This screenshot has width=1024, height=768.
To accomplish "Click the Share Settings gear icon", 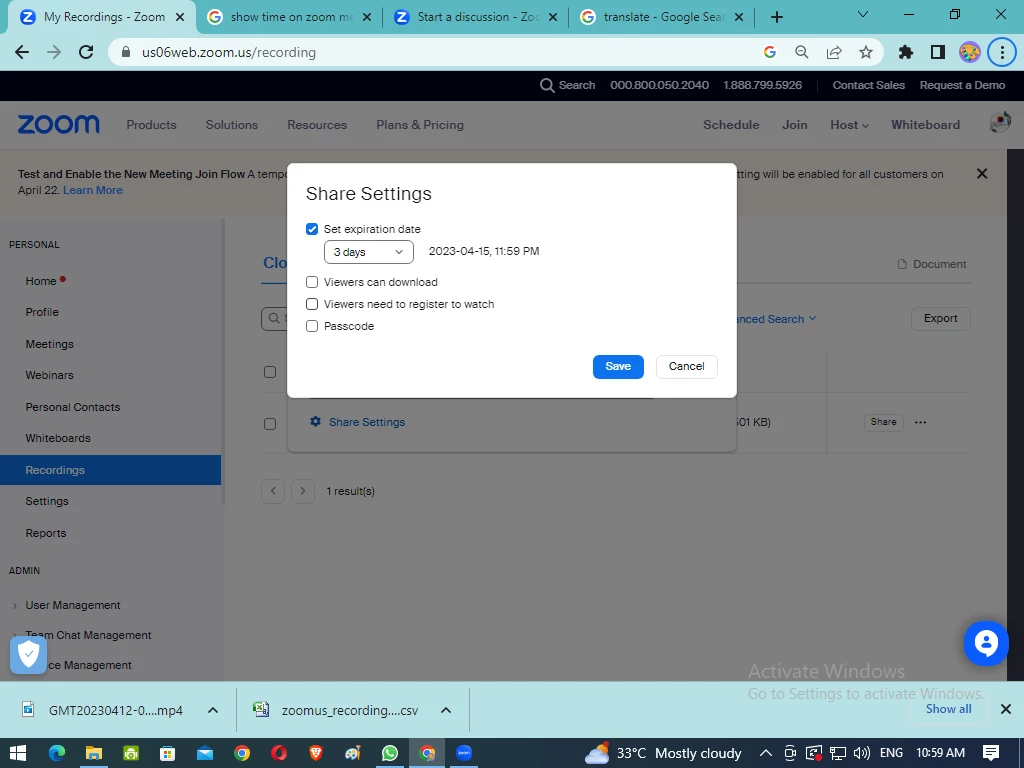I will [x=315, y=422].
